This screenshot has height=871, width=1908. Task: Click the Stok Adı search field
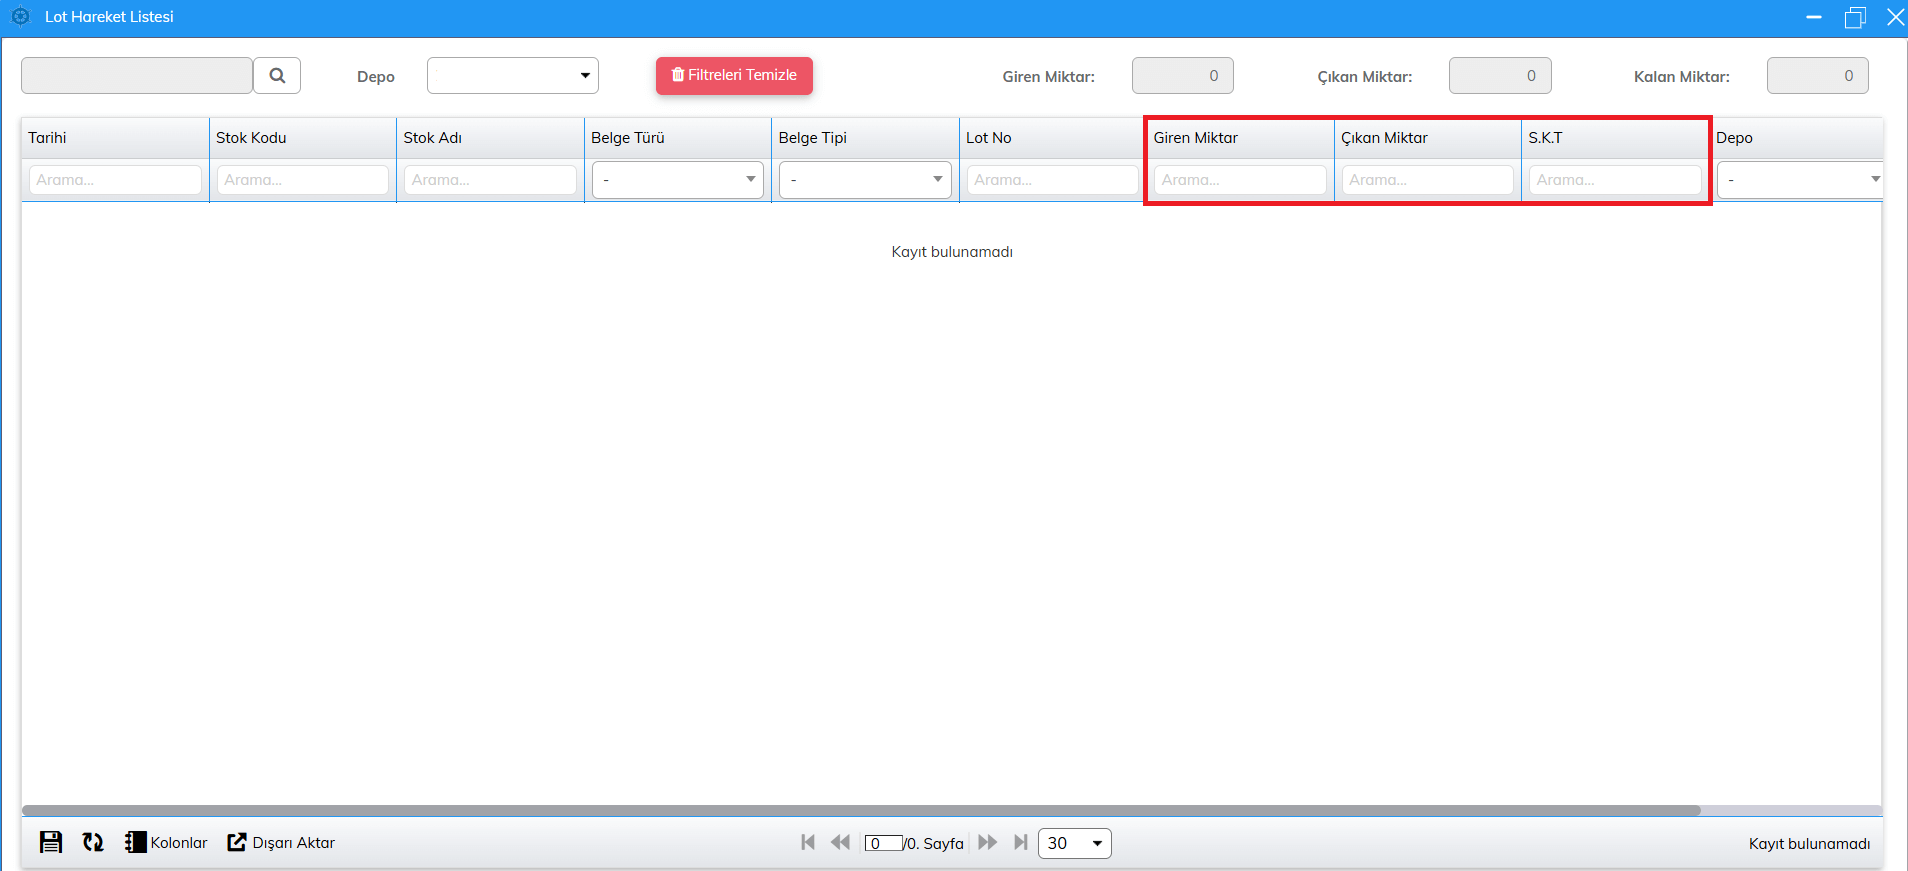pyautogui.click(x=490, y=180)
